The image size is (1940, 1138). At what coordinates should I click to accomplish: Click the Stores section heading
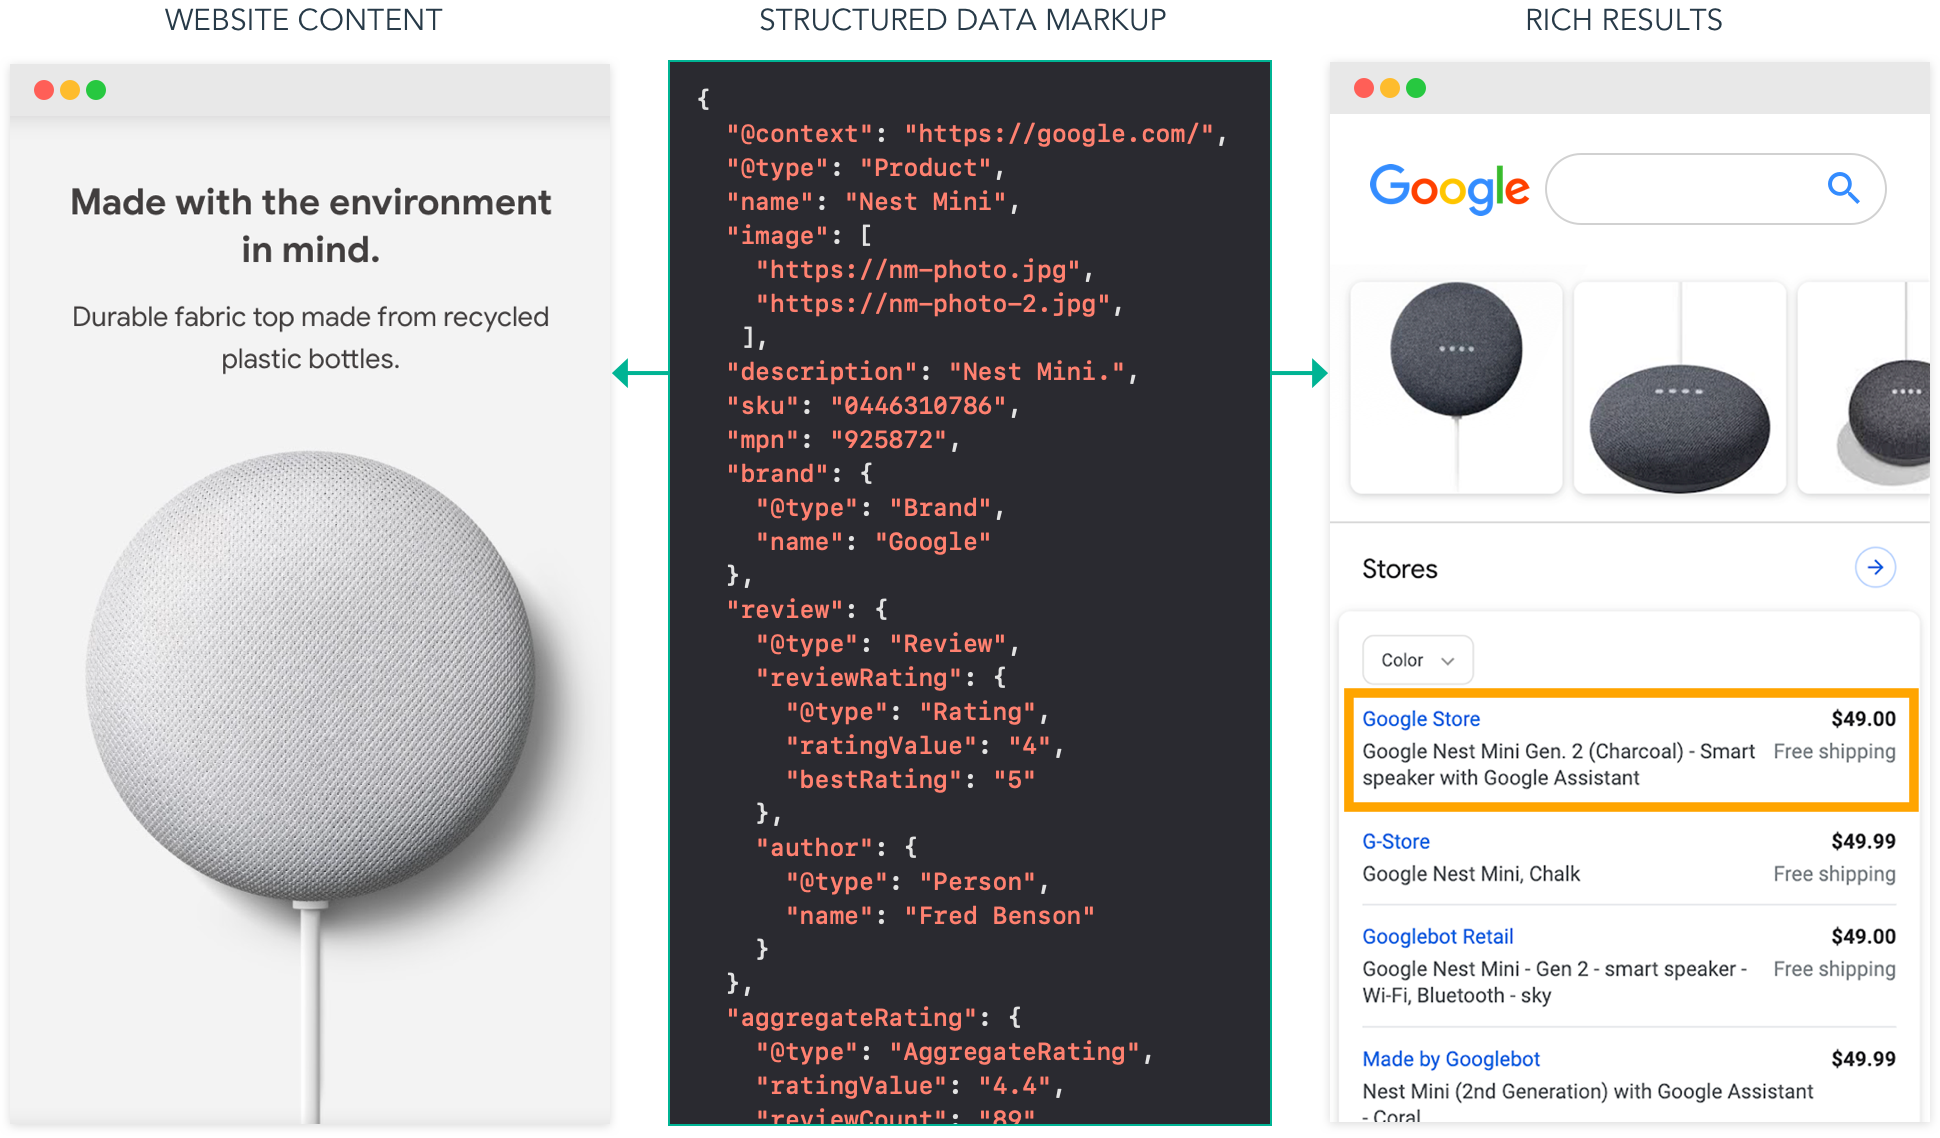(1400, 569)
